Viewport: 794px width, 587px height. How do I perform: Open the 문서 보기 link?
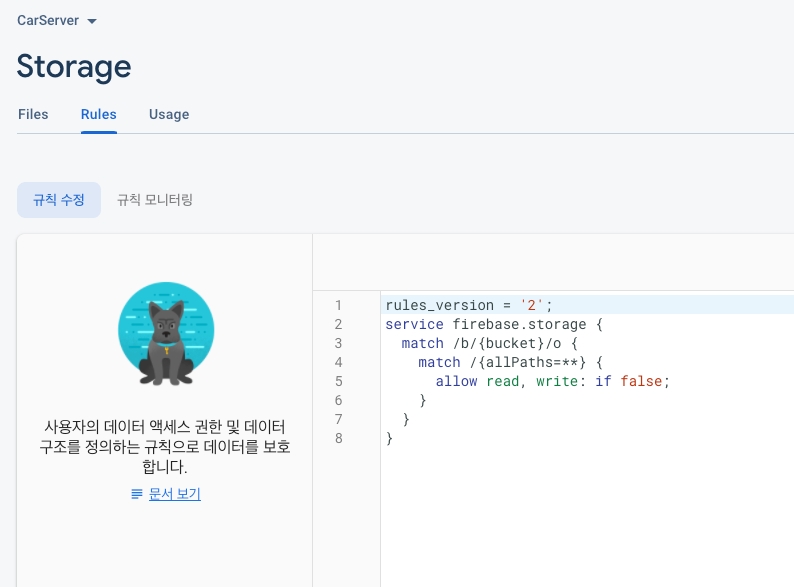[175, 494]
